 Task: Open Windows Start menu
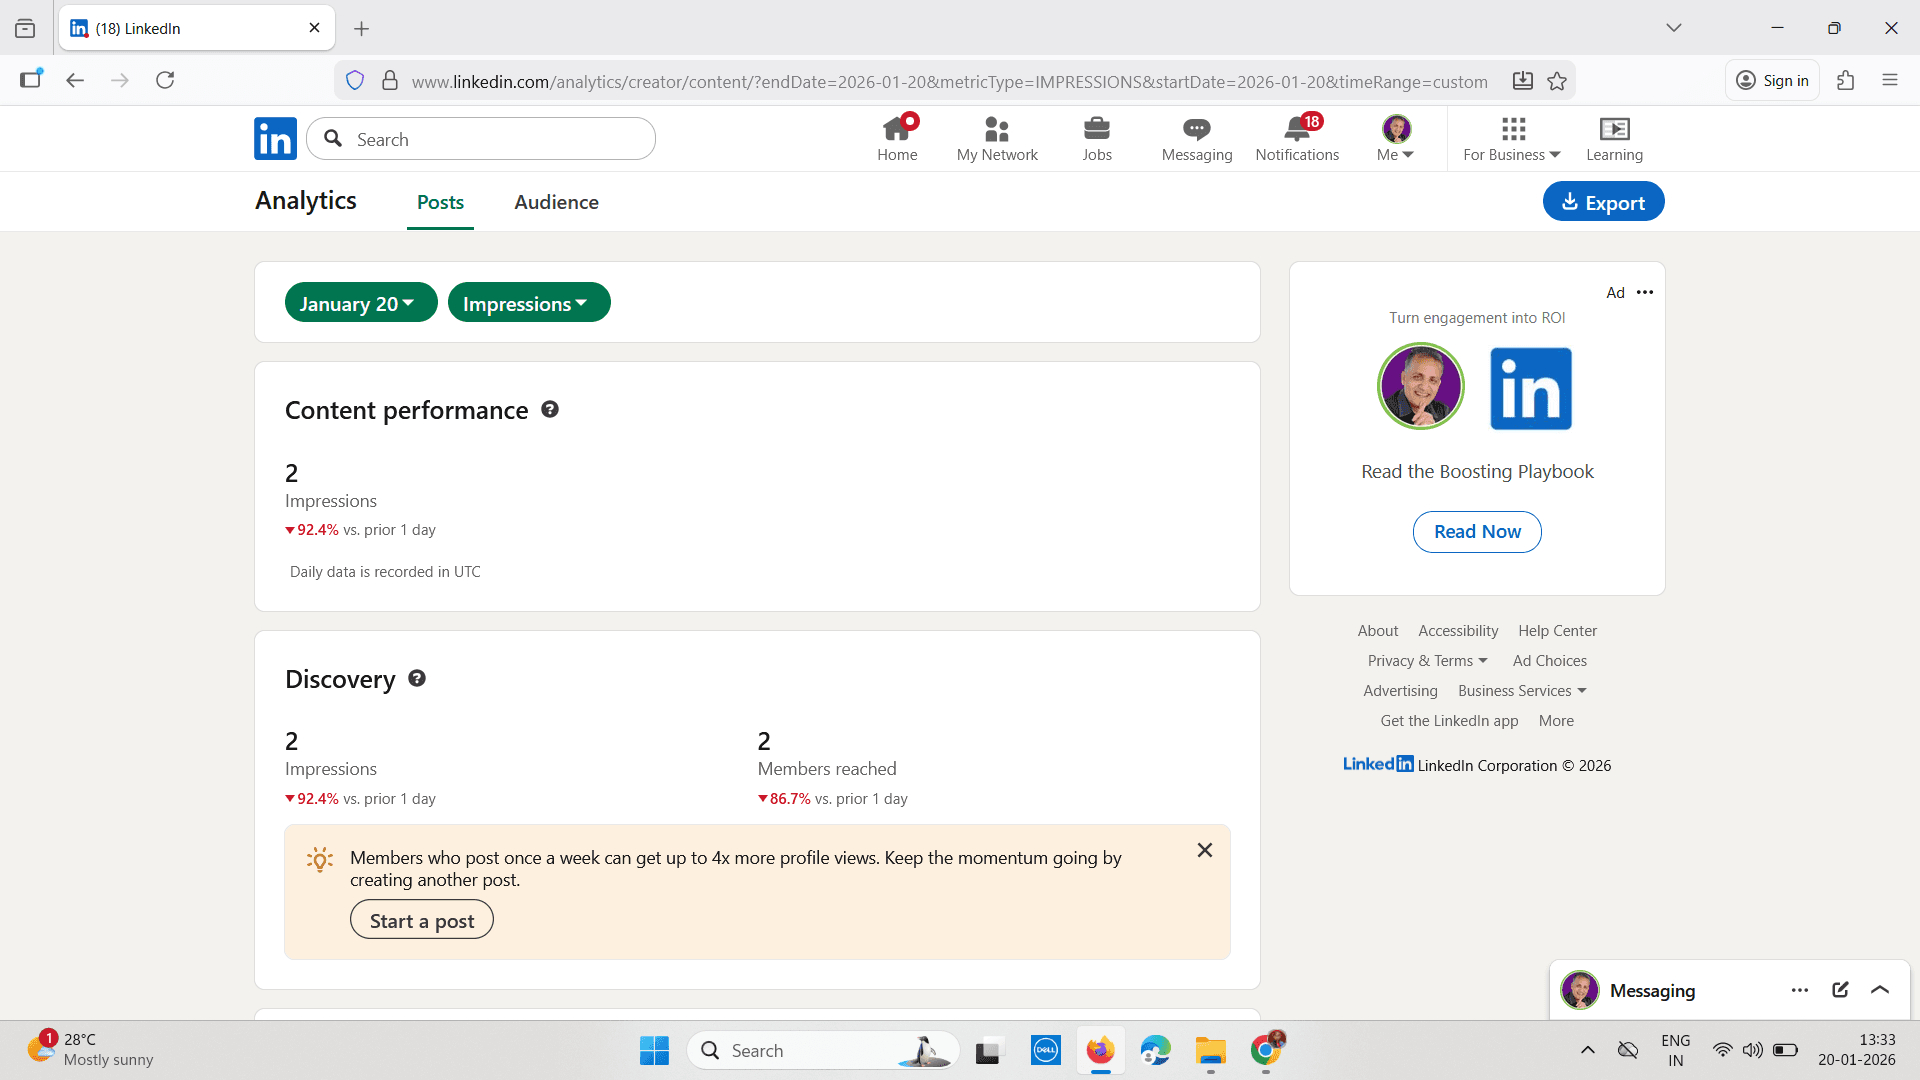(654, 1050)
